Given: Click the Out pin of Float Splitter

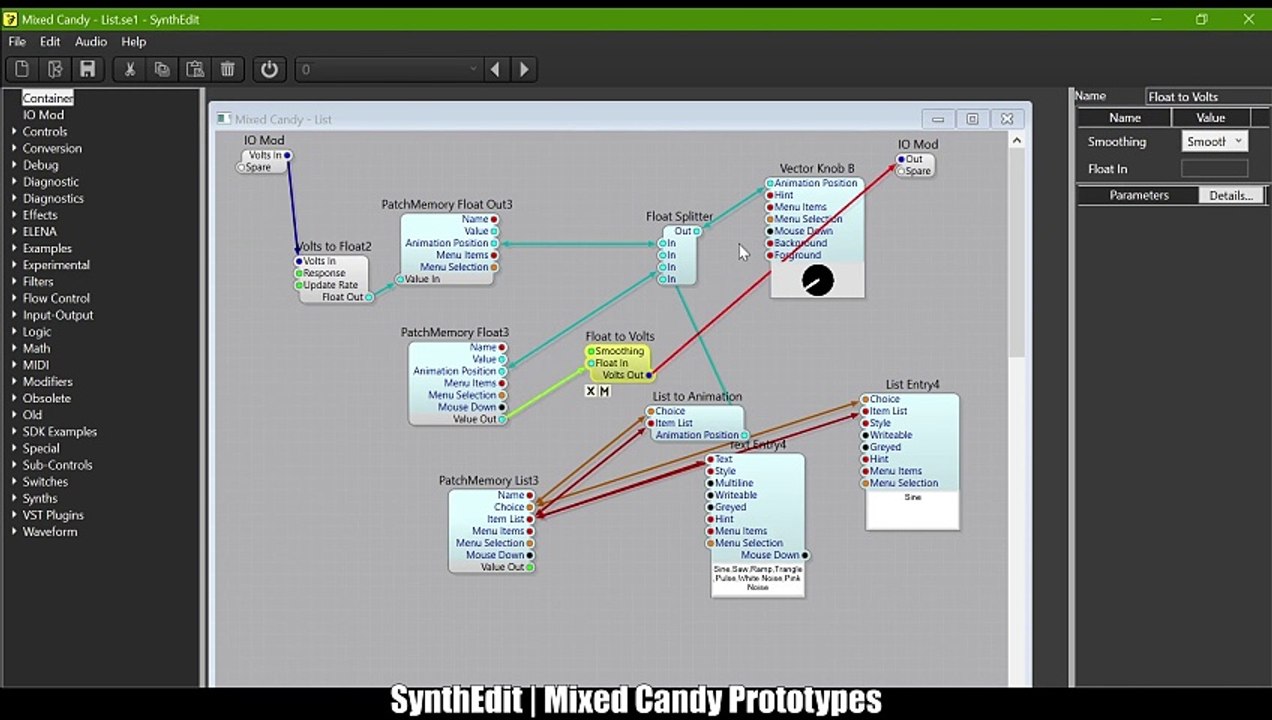Looking at the screenshot, I should [x=697, y=231].
